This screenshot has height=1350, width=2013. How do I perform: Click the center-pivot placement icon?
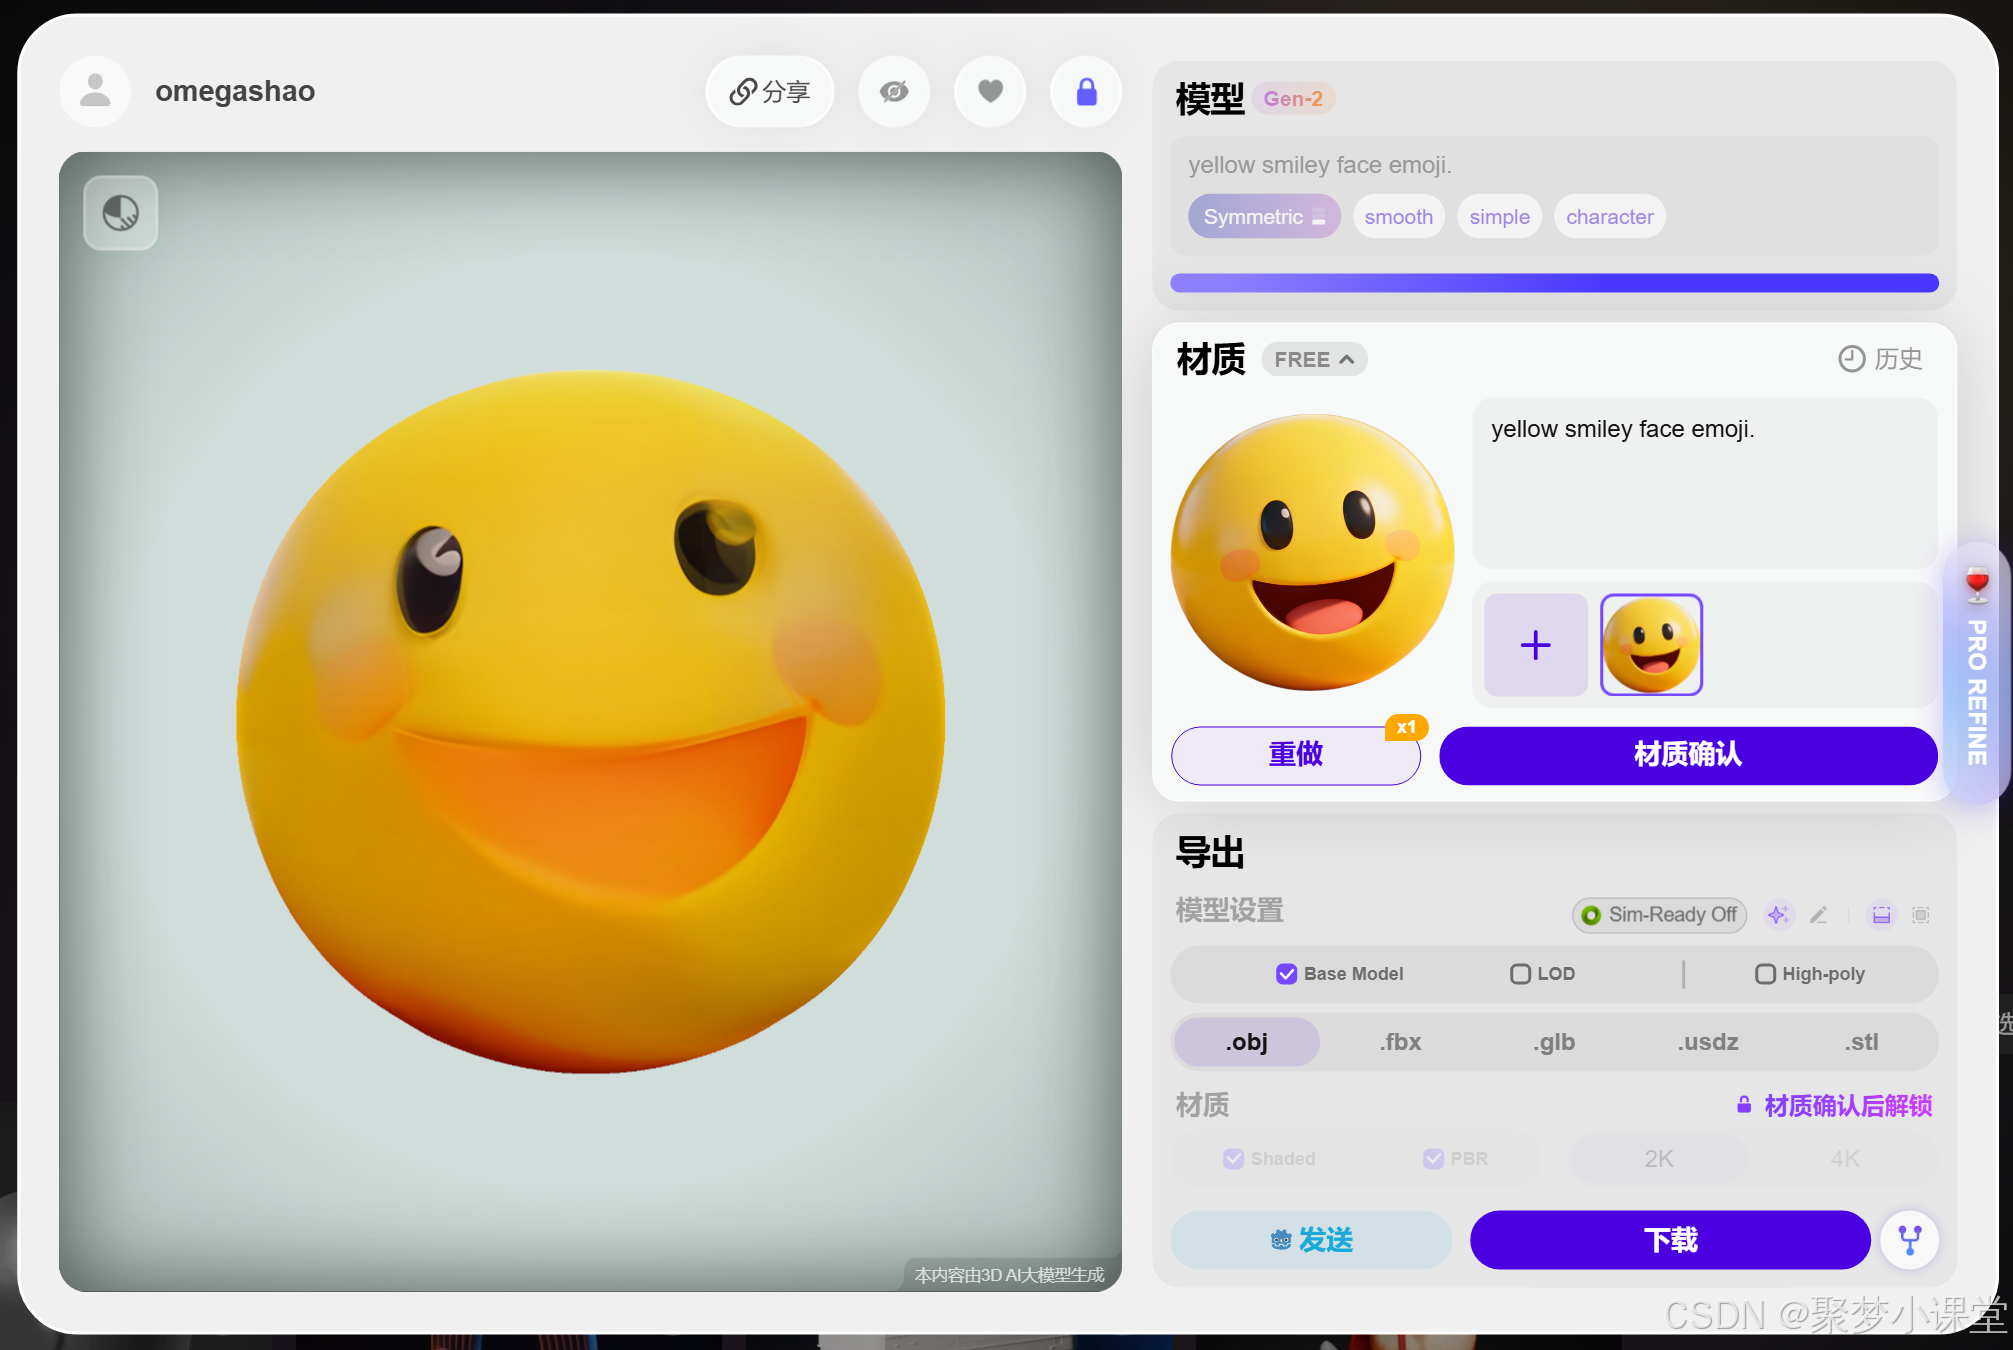[1921, 915]
